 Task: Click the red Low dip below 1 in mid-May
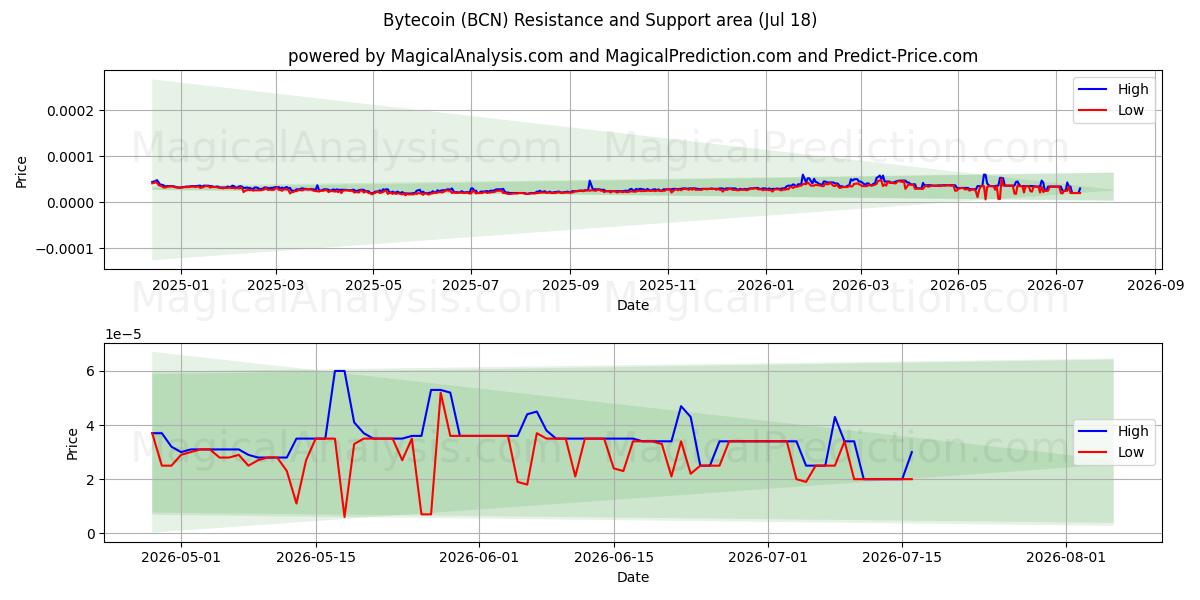point(345,516)
